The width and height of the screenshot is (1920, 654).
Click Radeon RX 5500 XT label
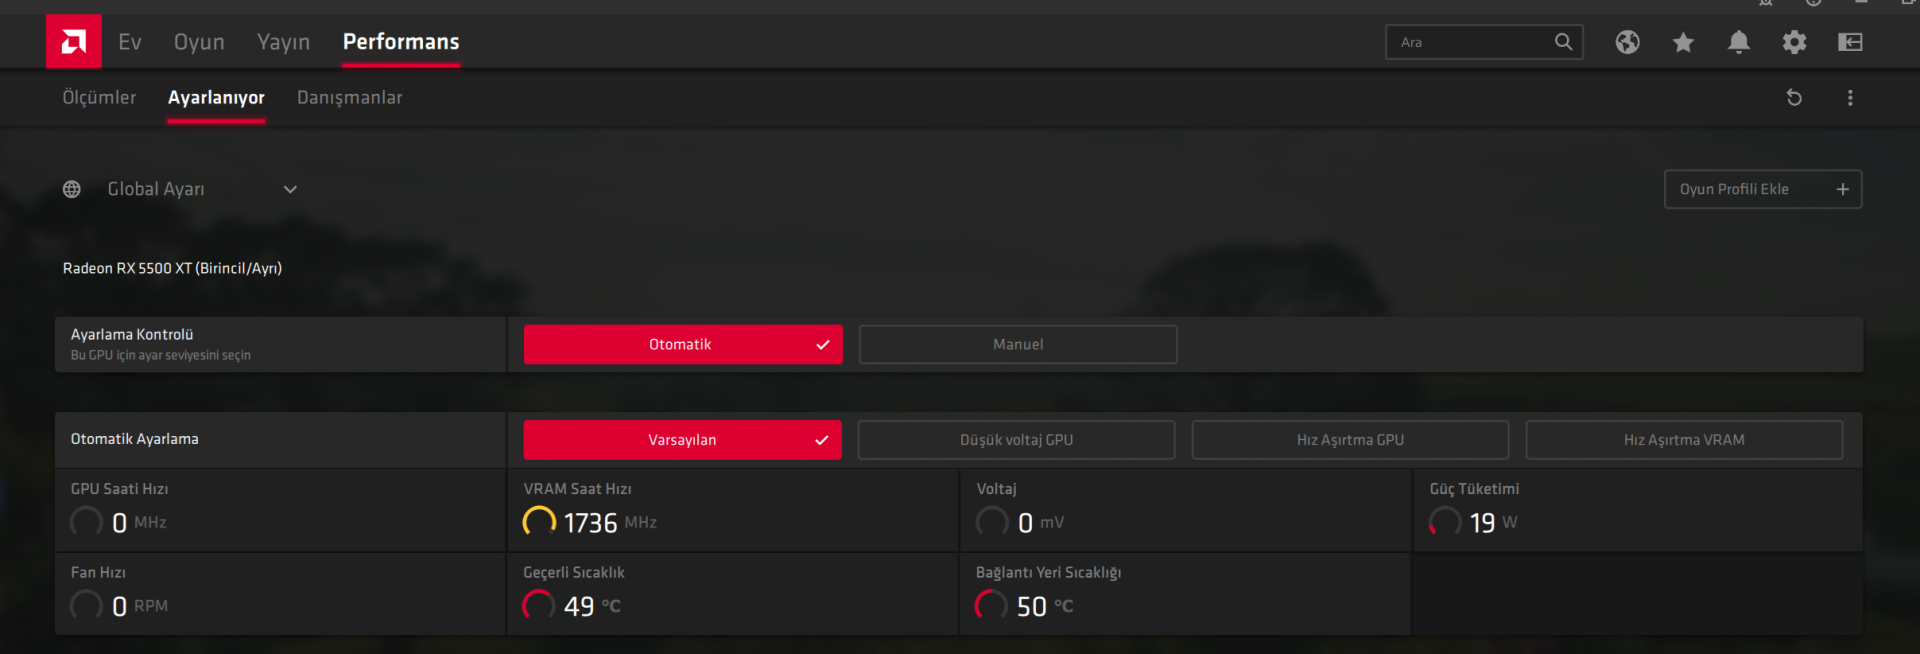point(172,268)
